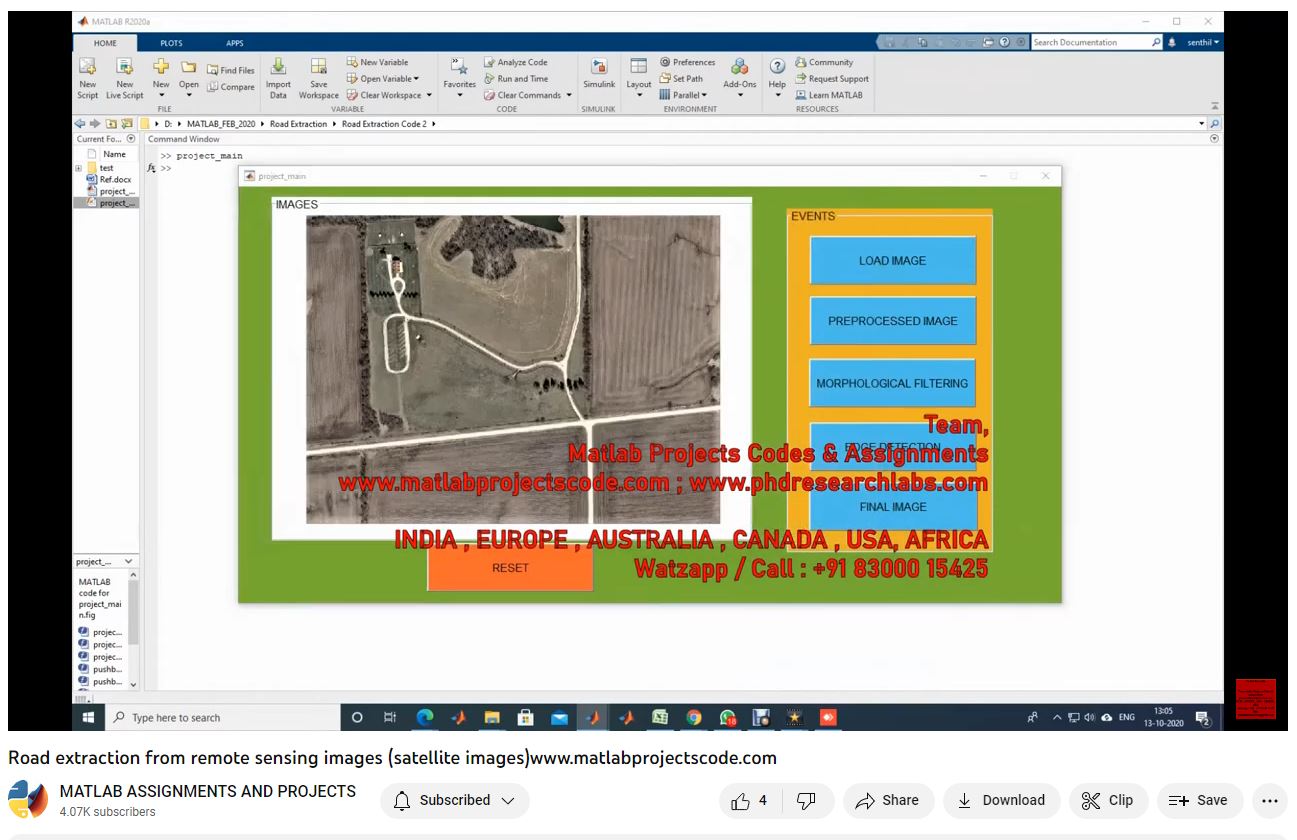
Task: Click the Download button
Action: coord(1001,800)
